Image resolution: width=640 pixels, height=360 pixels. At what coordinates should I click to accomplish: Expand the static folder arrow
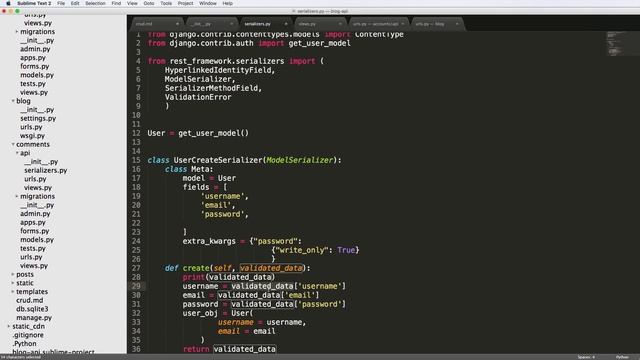[13, 283]
